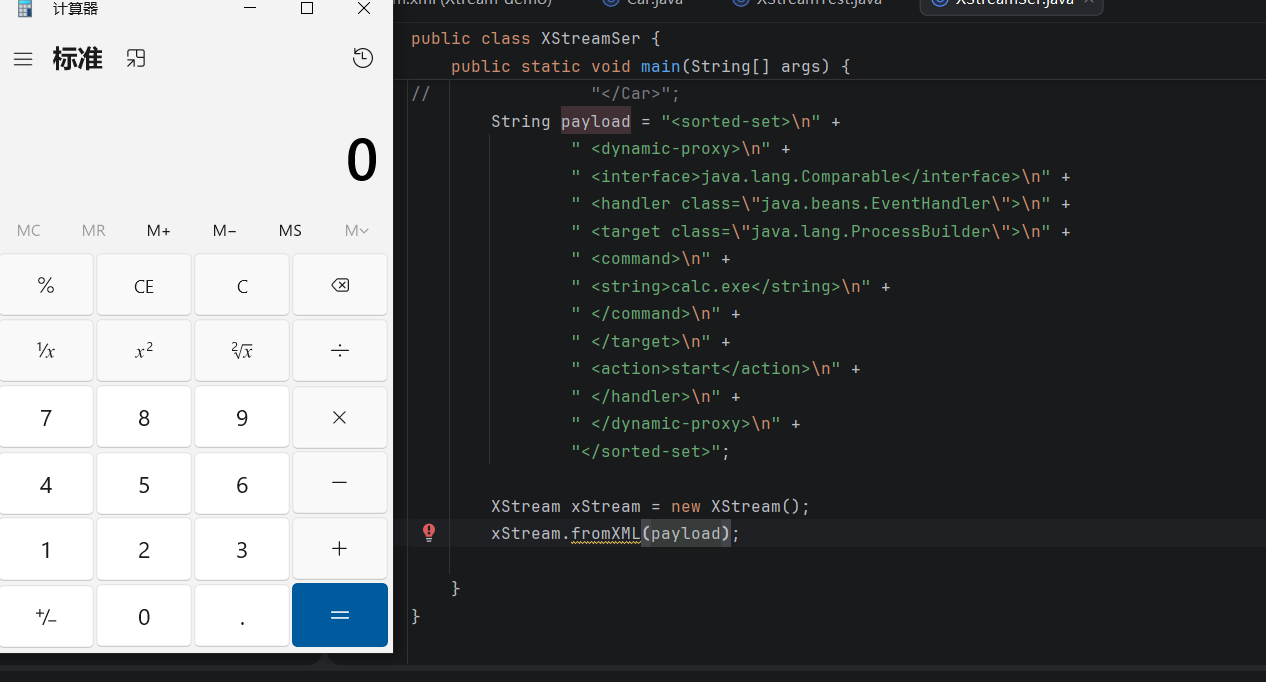Open the M memory list dropdown
The height and width of the screenshot is (682, 1266).
357,230
